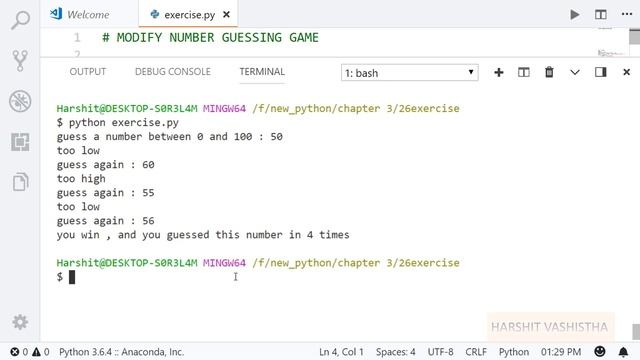640x360 pixels.
Task: Select the TERMINAL panel tab
Action: point(262,72)
